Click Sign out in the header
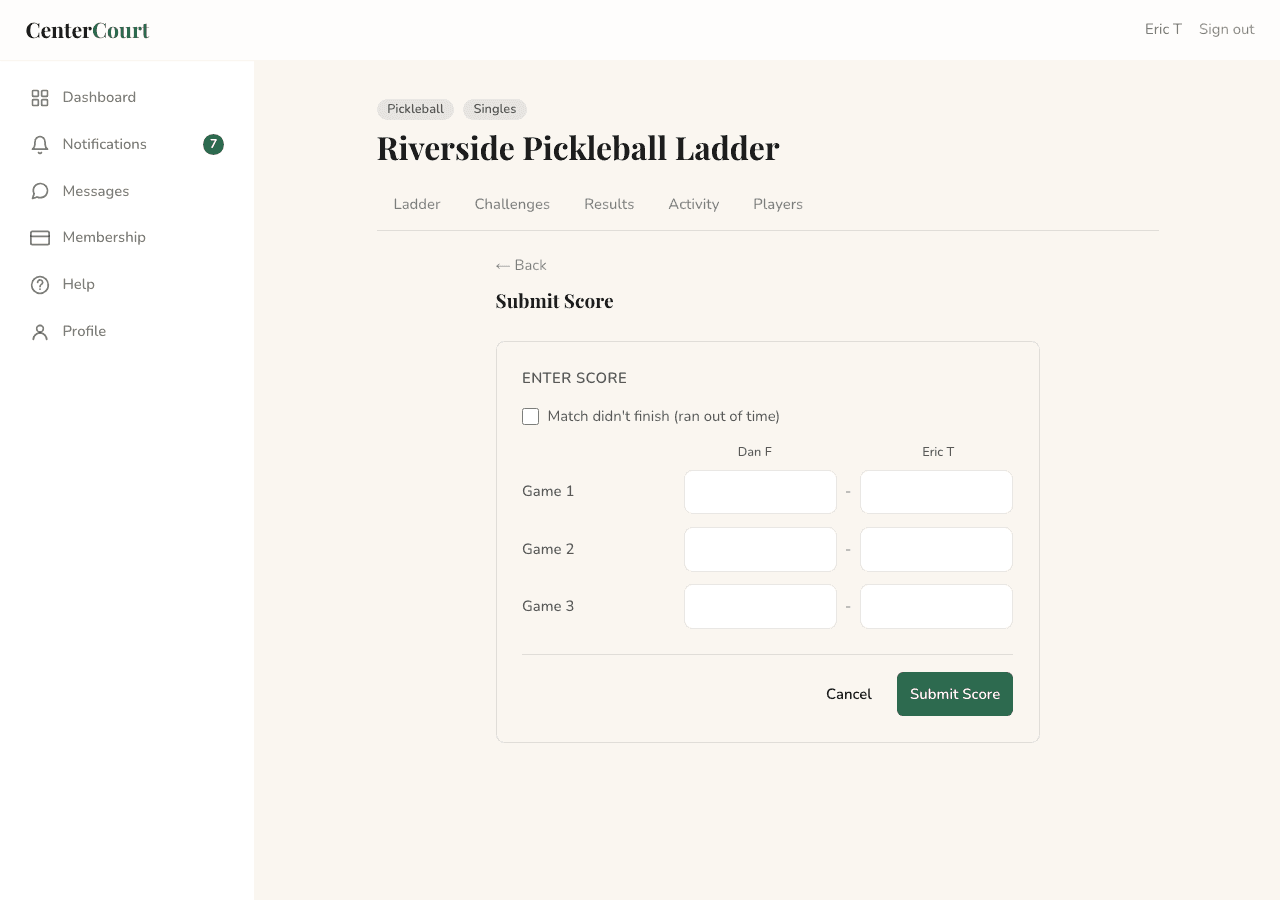This screenshot has height=900, width=1280. pos(1227,29)
